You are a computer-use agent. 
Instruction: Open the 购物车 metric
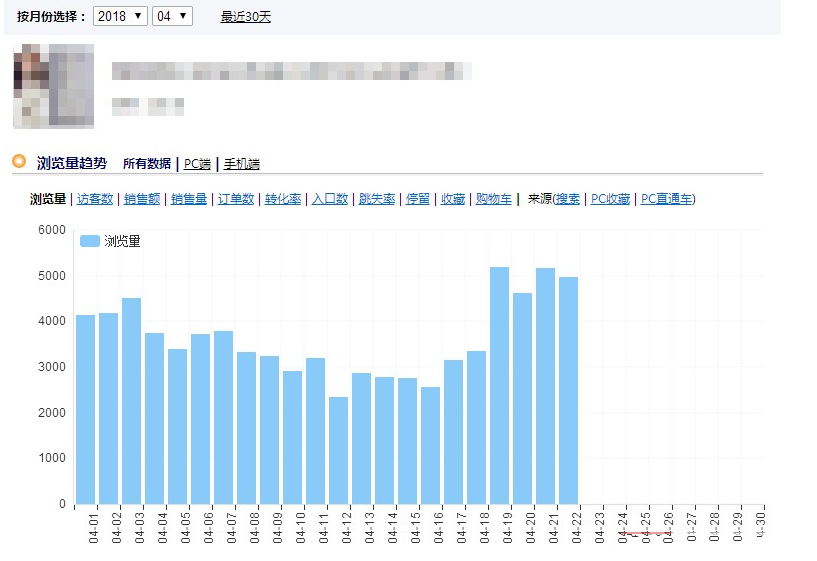(494, 199)
